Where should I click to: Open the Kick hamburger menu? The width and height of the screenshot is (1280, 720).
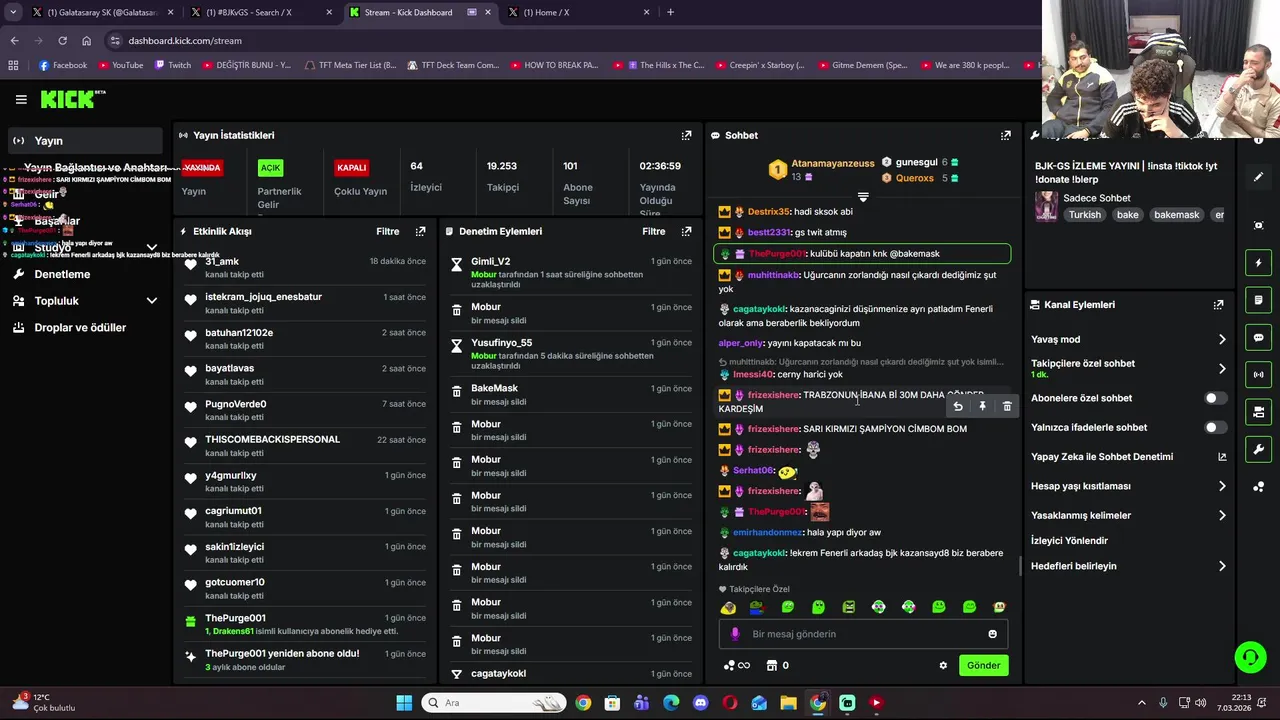pos(21,99)
